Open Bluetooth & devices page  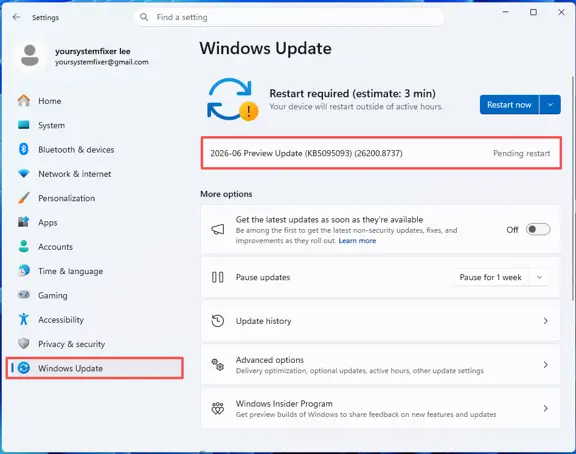tap(94, 149)
